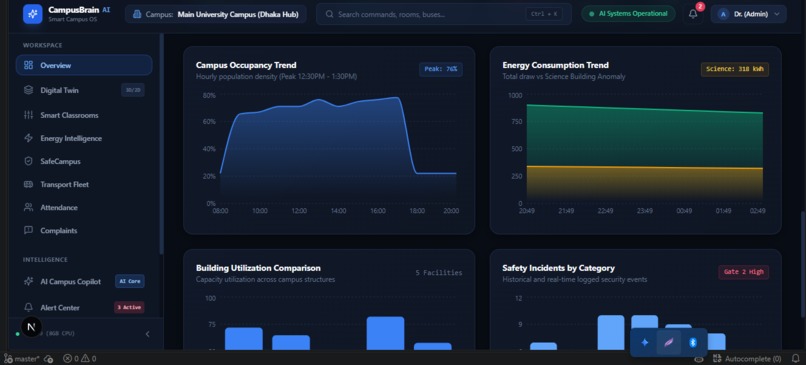Click the sidebar vertical scrollbar
The height and width of the screenshot is (365, 806).
click(x=161, y=144)
